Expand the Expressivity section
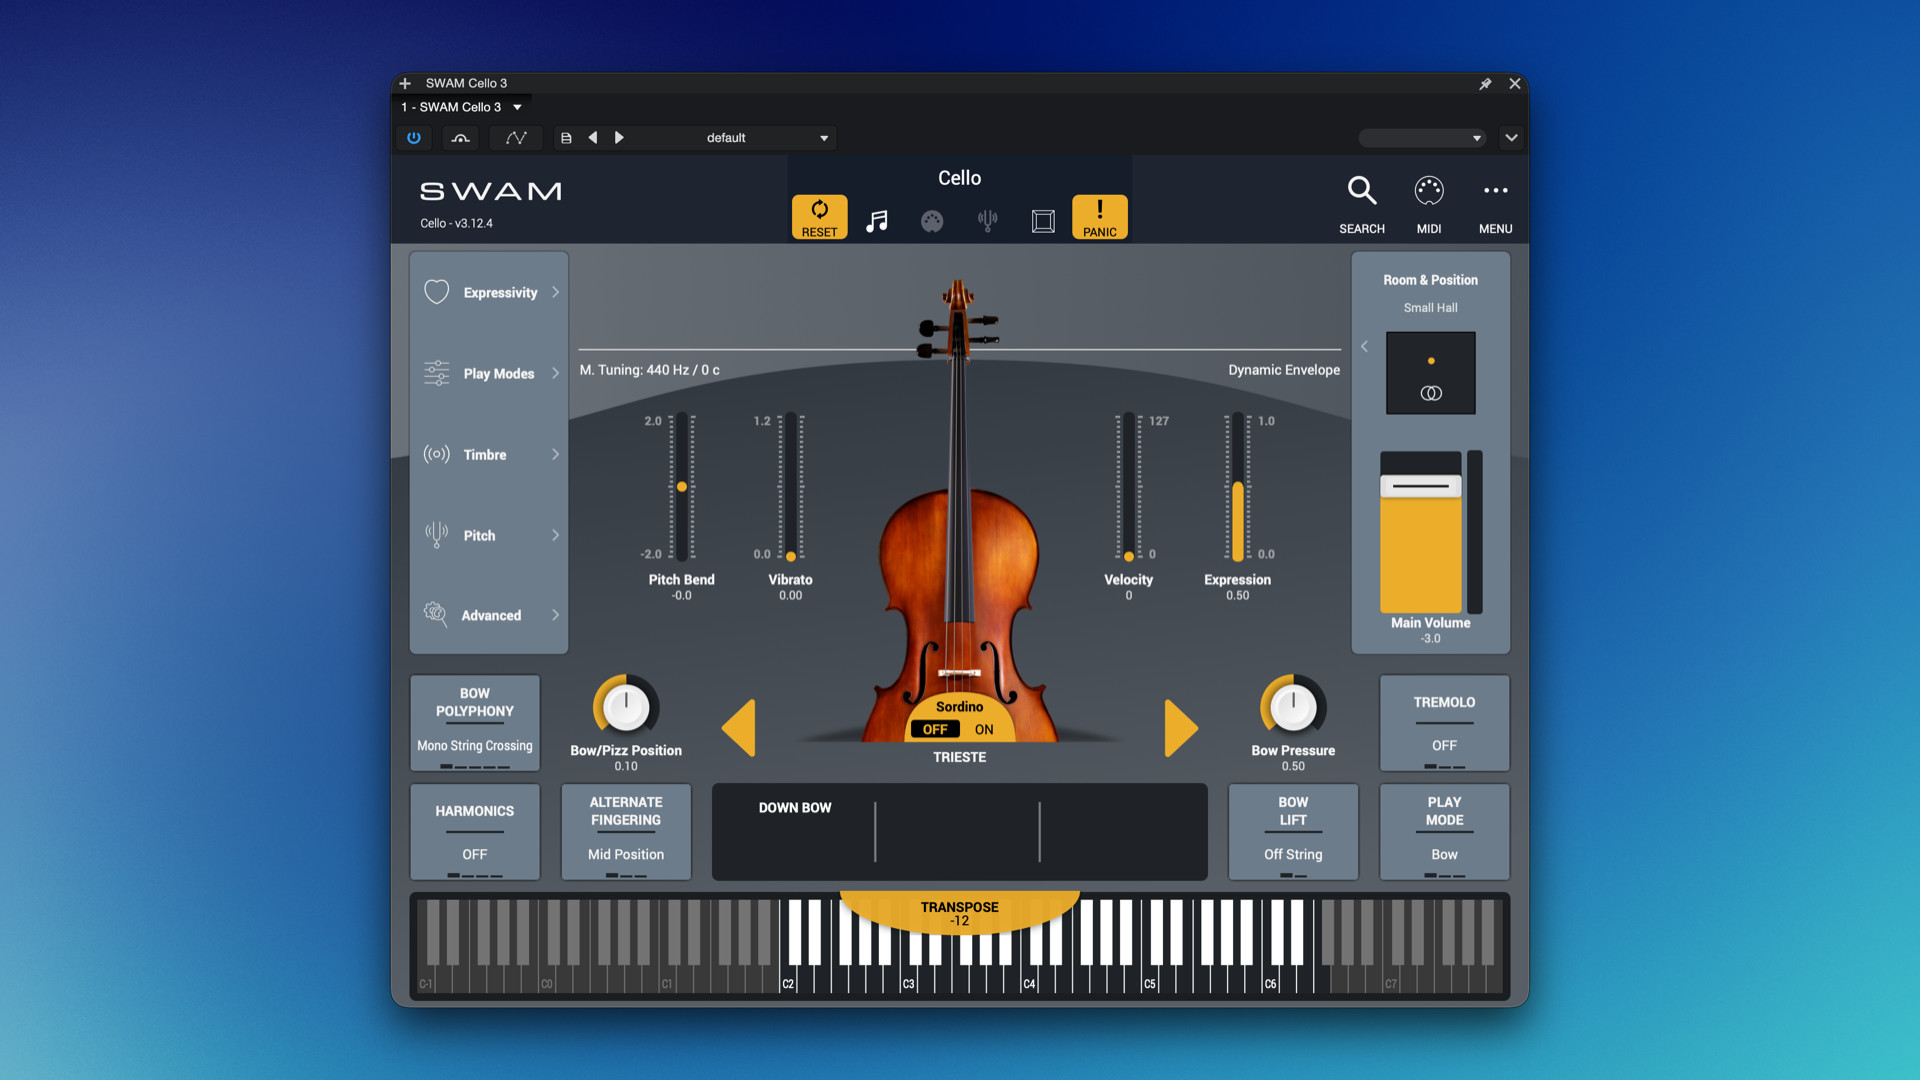The height and width of the screenshot is (1080, 1920). (490, 292)
